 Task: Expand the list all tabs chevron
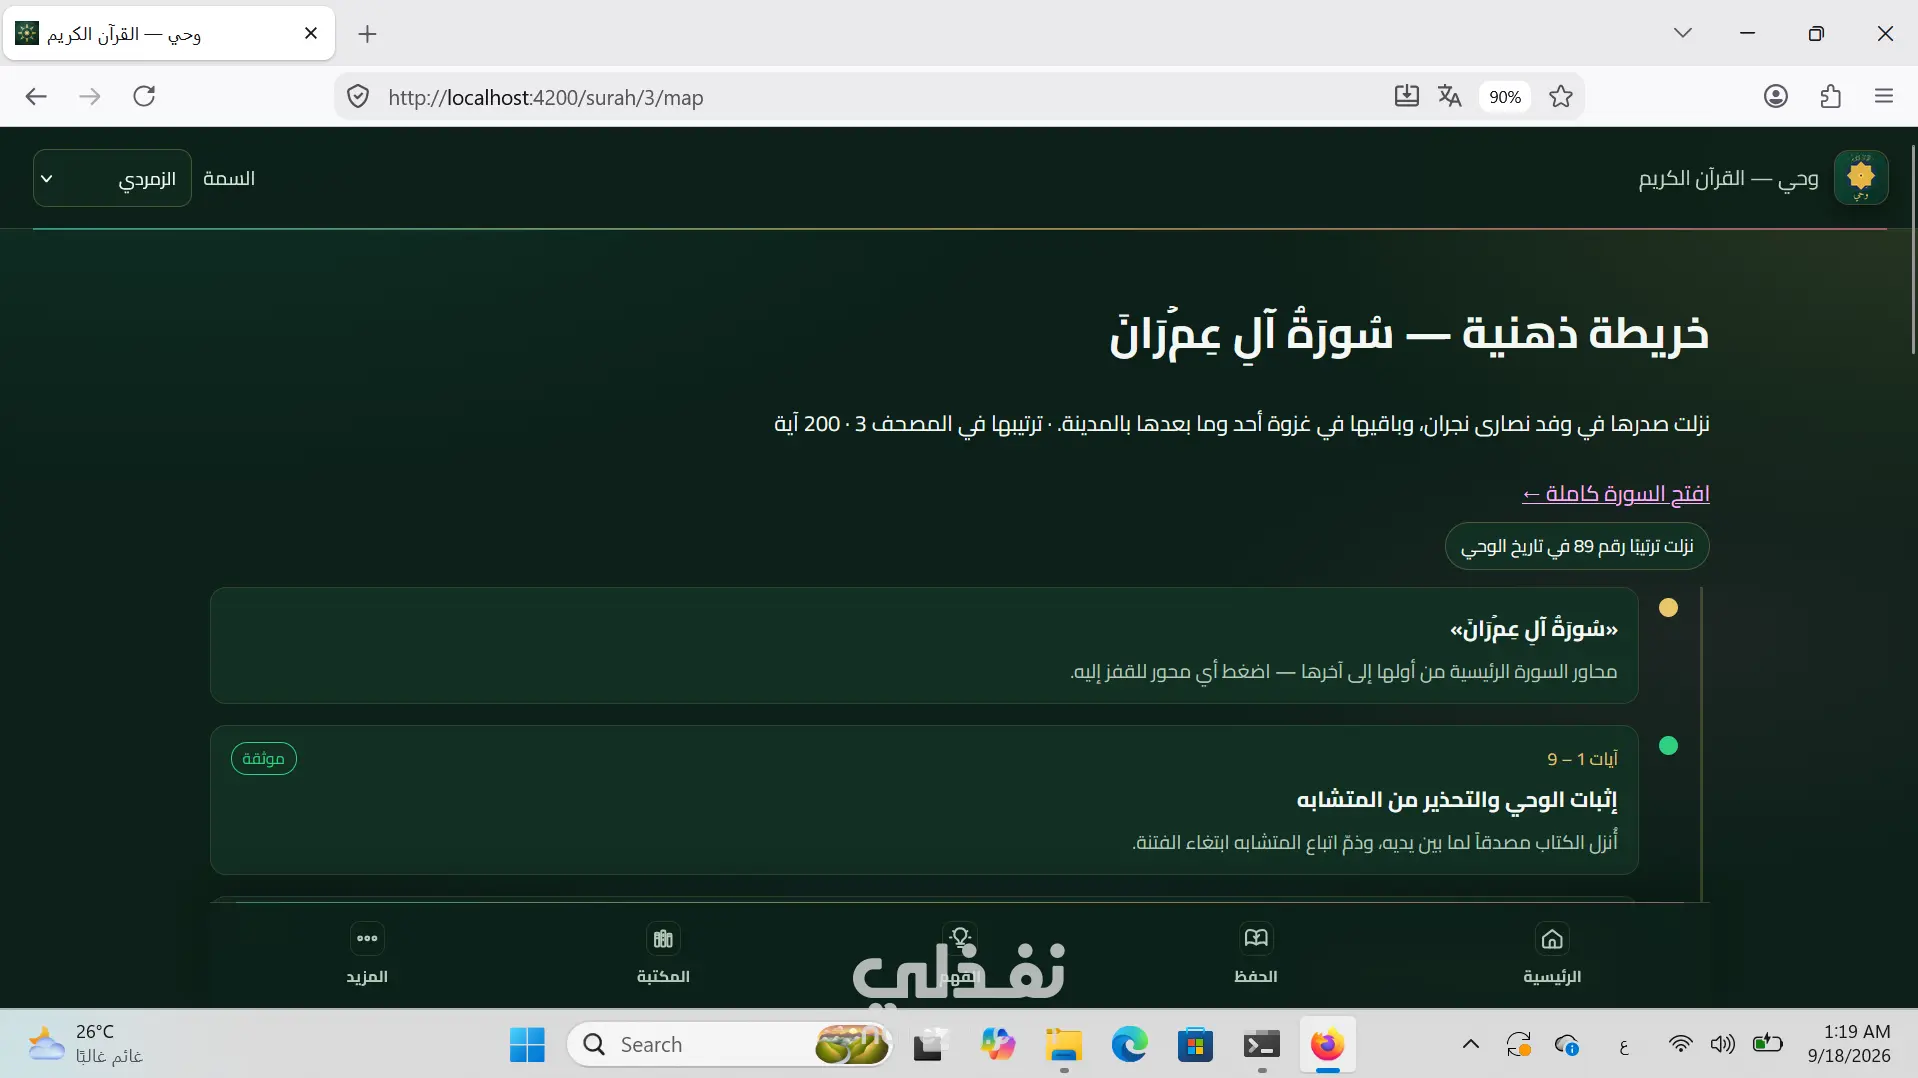tap(1683, 33)
